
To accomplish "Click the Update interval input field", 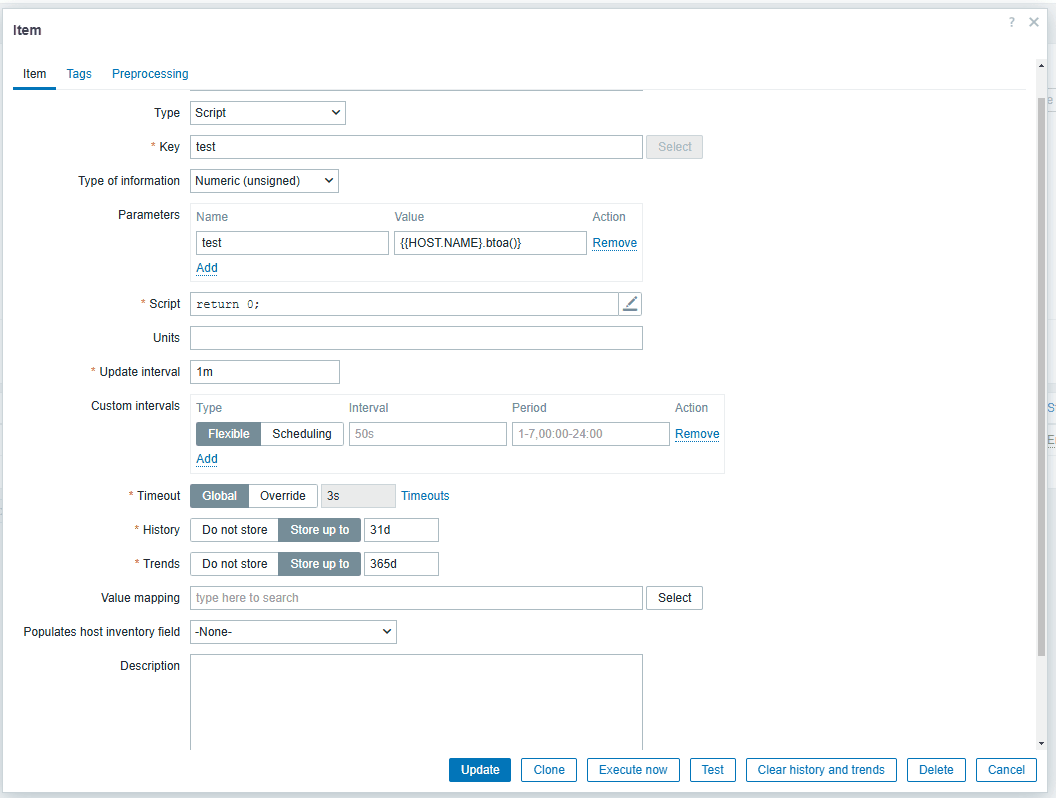I will [x=264, y=372].
